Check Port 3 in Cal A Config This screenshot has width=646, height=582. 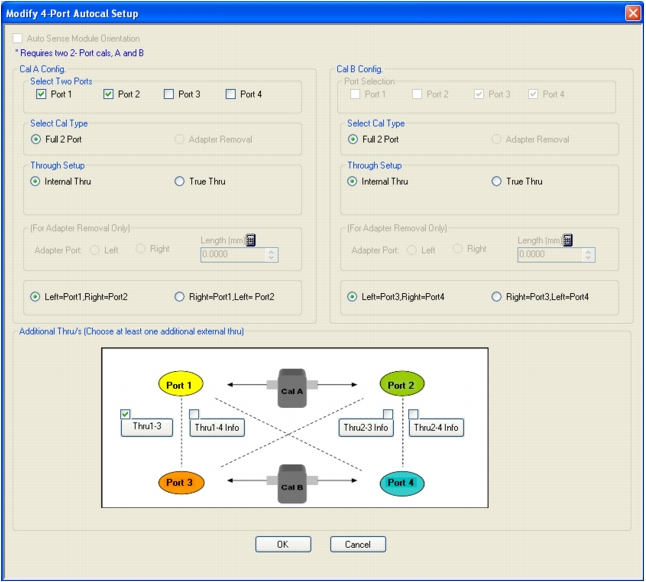tap(169, 94)
